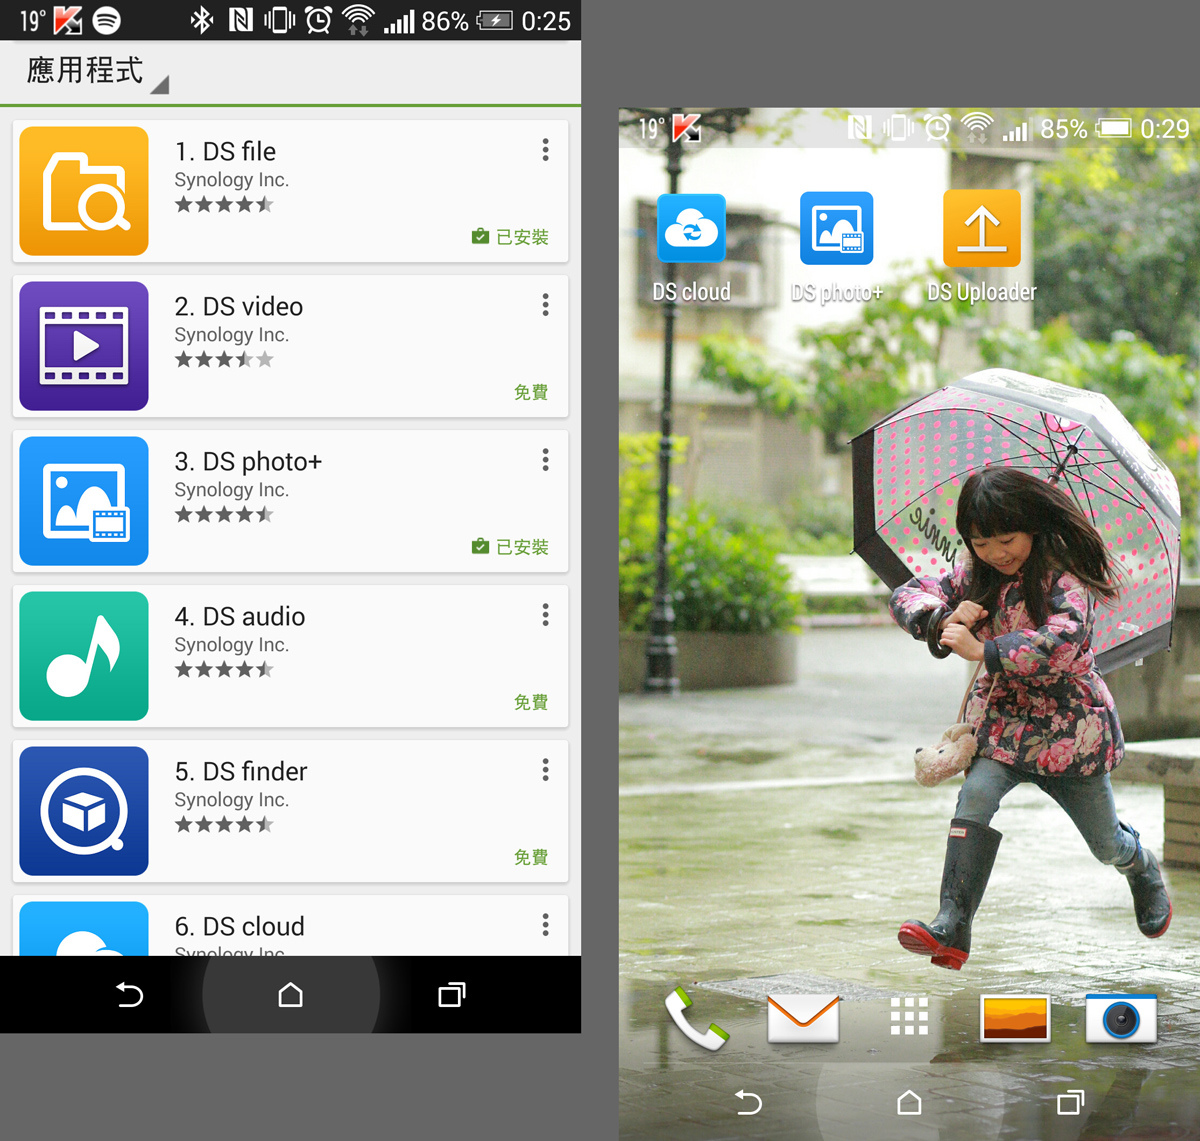Tap the battery 86% indicator
The image size is (1200, 1141).
pyautogui.click(x=467, y=20)
